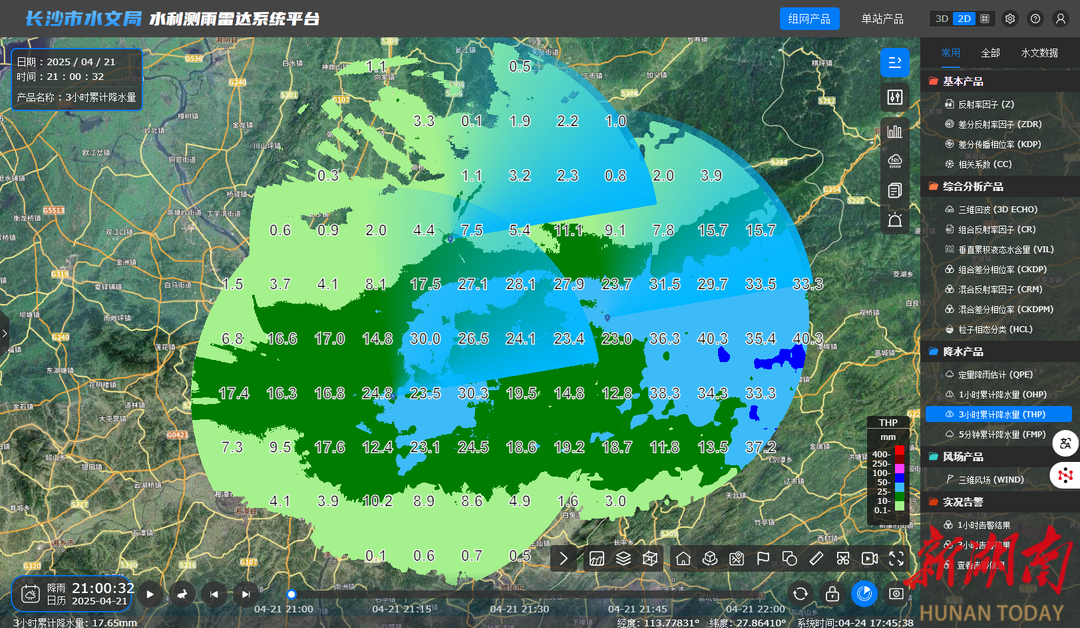Expand the map toolbar with chevron arrow

pyautogui.click(x=564, y=558)
